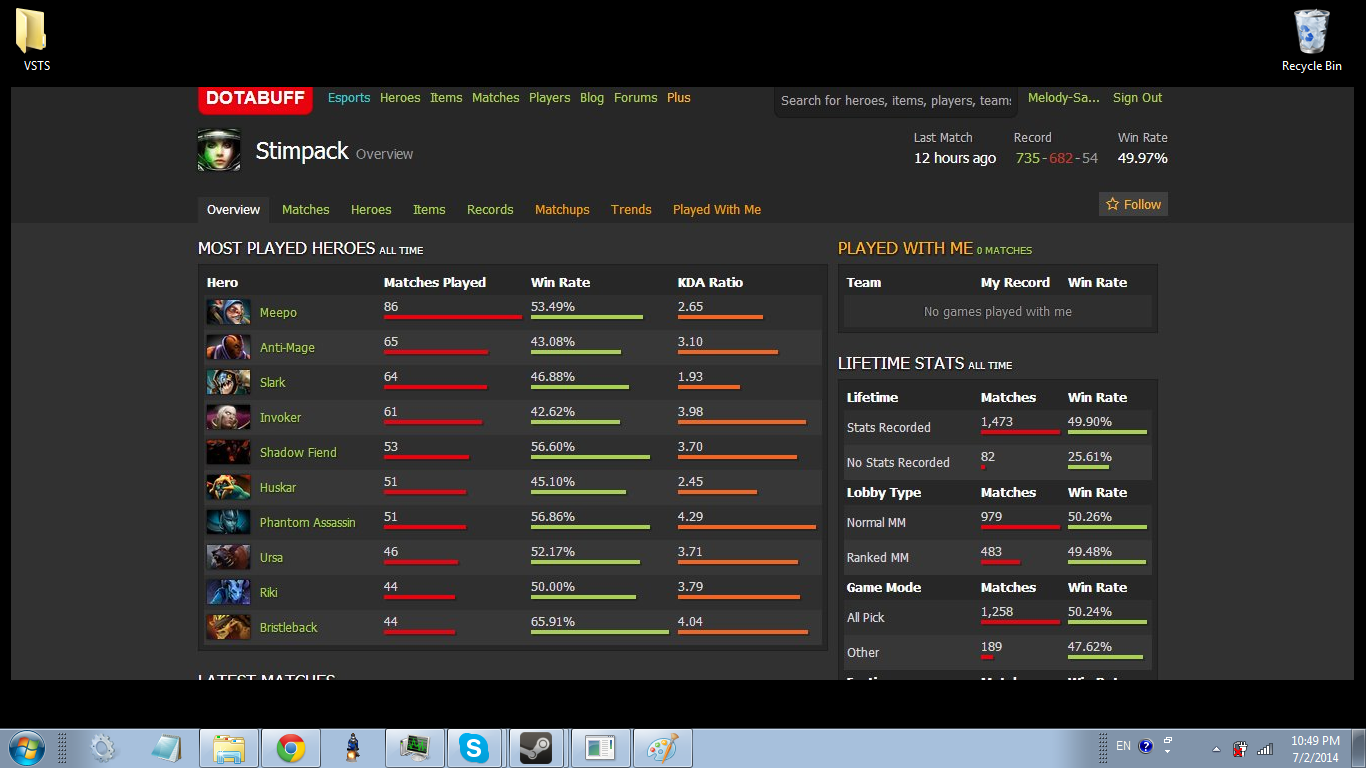
Task: Click the Anti-Mage hero portrait
Action: 229,347
